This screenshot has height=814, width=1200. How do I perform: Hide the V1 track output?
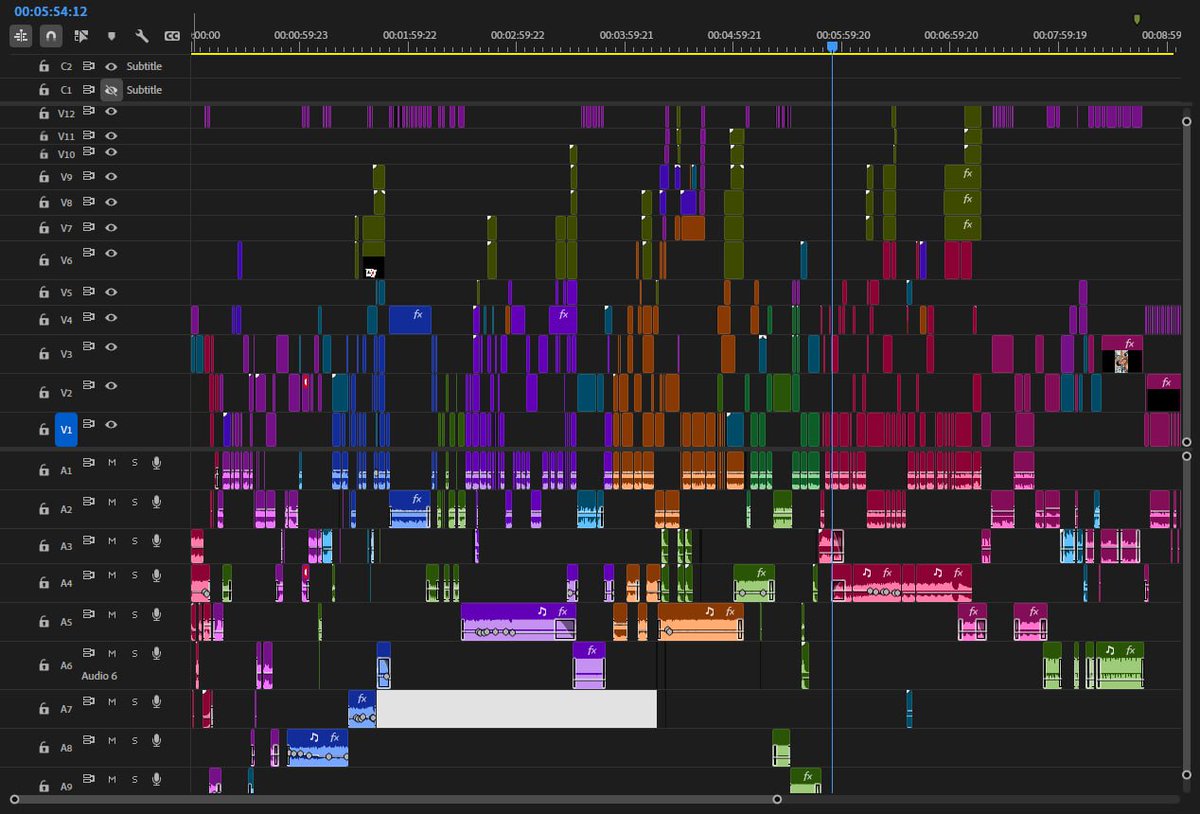pos(111,424)
